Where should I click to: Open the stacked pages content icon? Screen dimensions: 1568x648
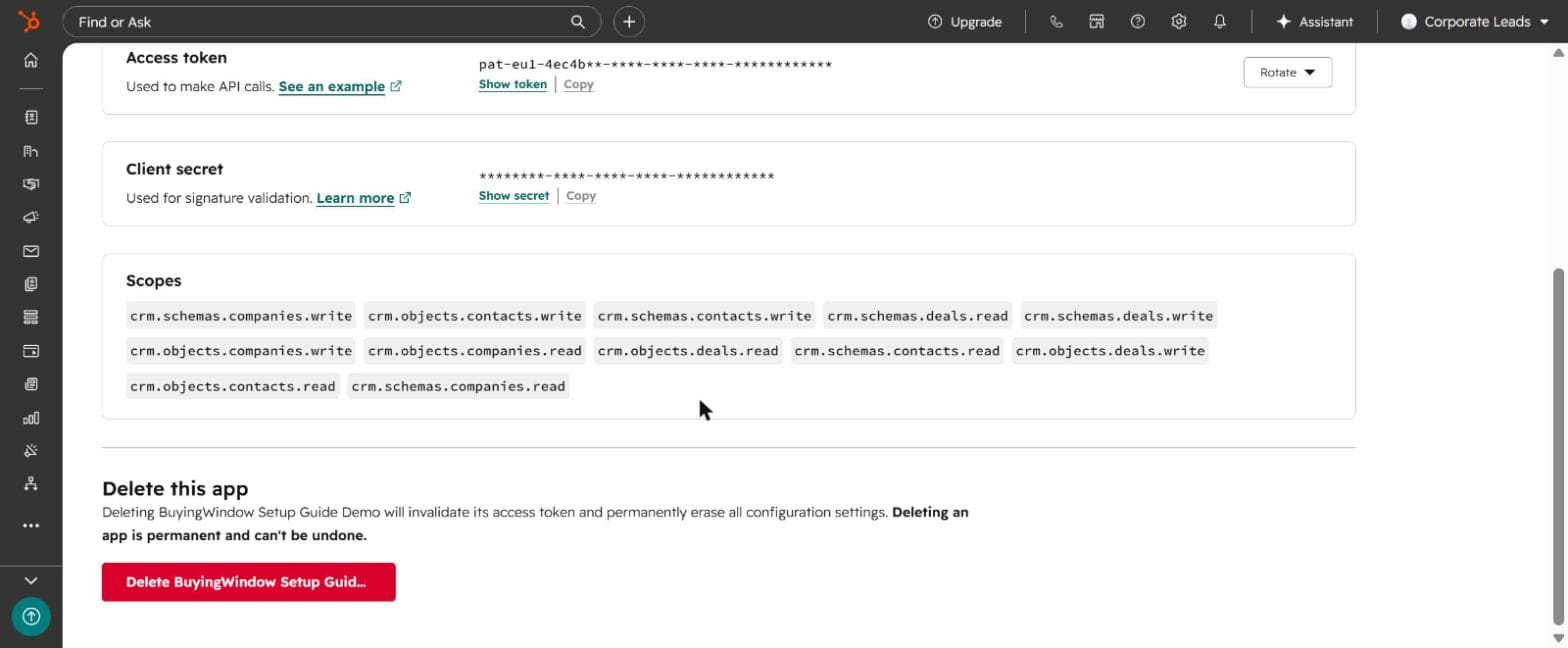click(x=31, y=284)
